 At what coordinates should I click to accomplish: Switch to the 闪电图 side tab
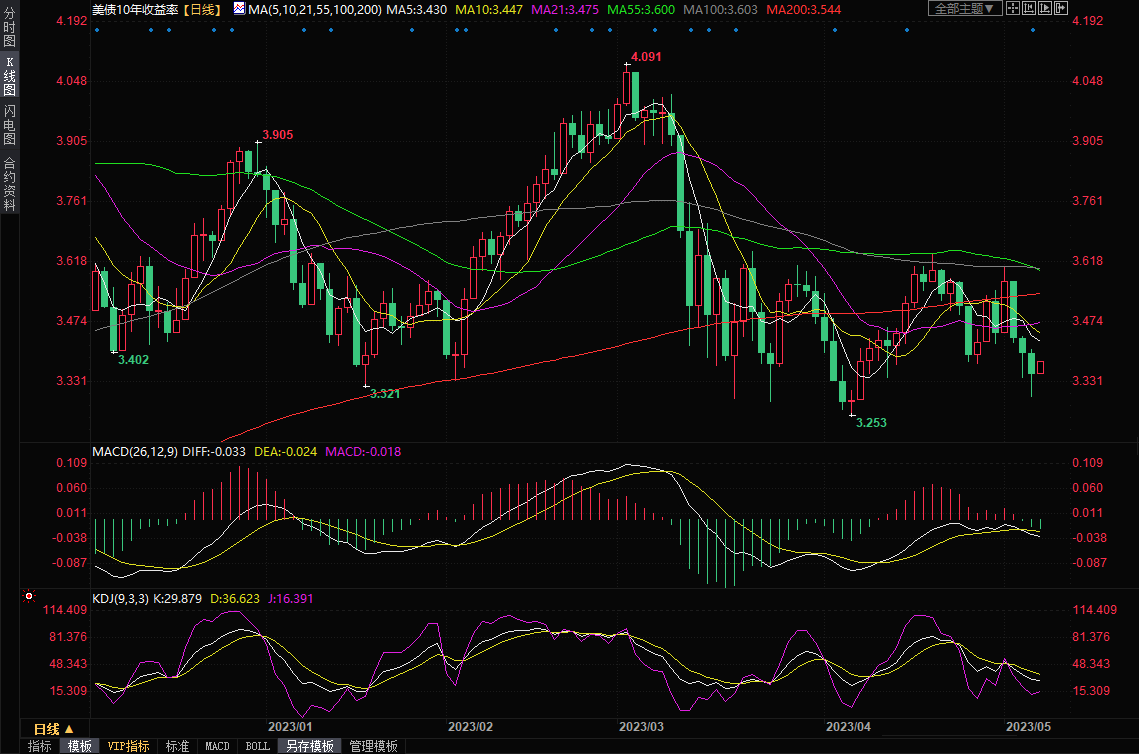(x=9, y=124)
